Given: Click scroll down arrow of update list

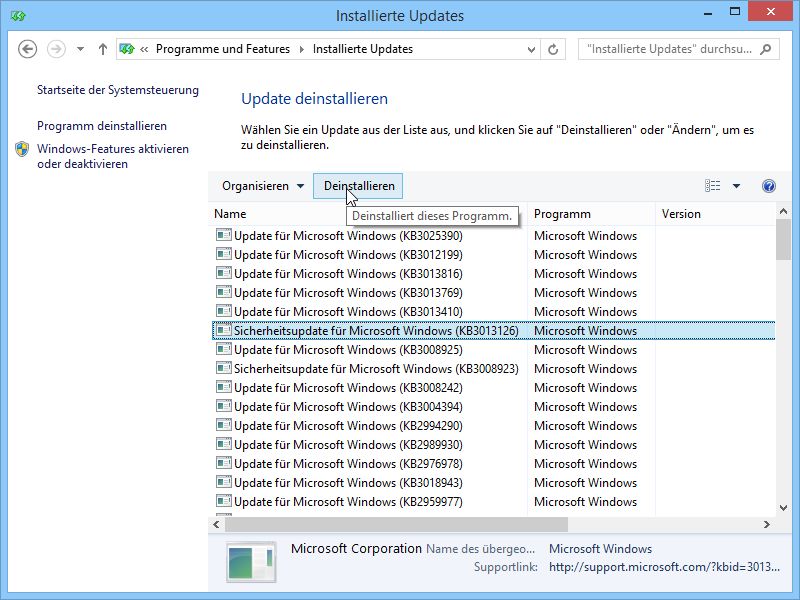Looking at the screenshot, I should [783, 508].
